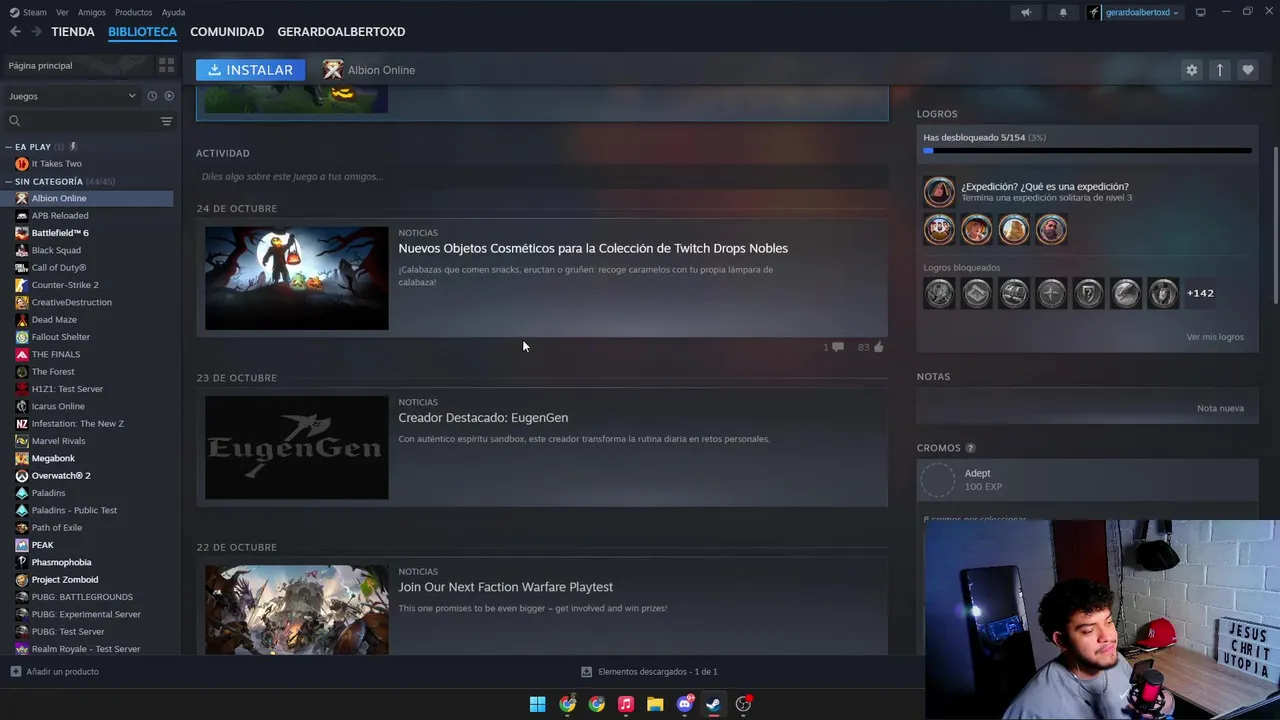
Task: Click the activity status text box
Action: [542, 177]
